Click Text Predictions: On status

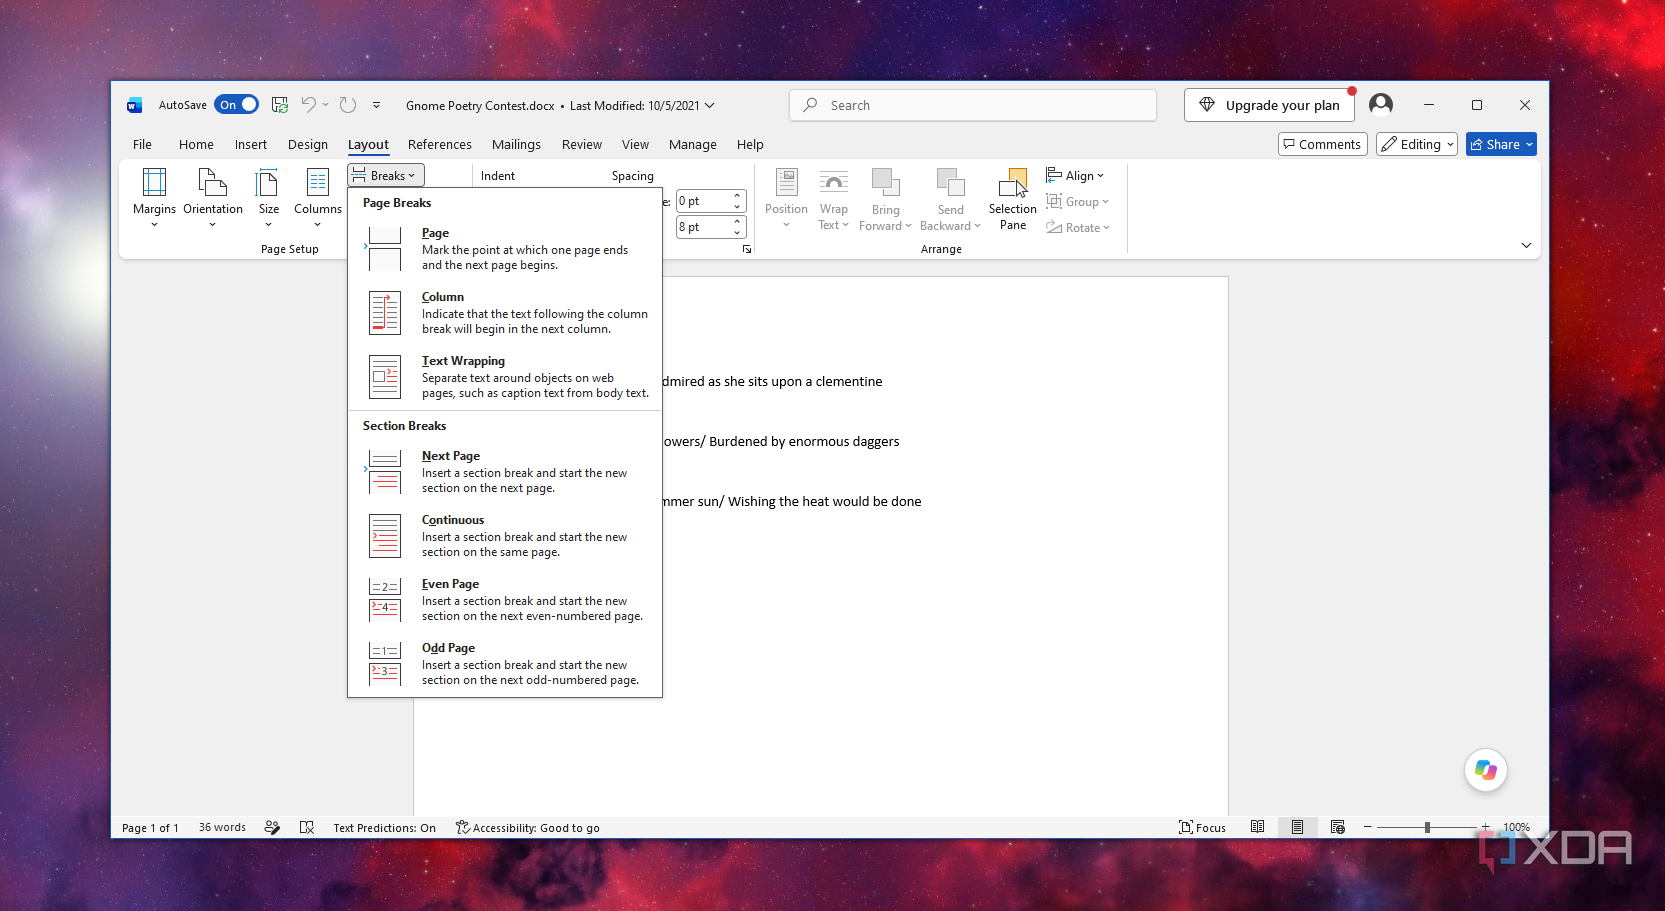384,827
